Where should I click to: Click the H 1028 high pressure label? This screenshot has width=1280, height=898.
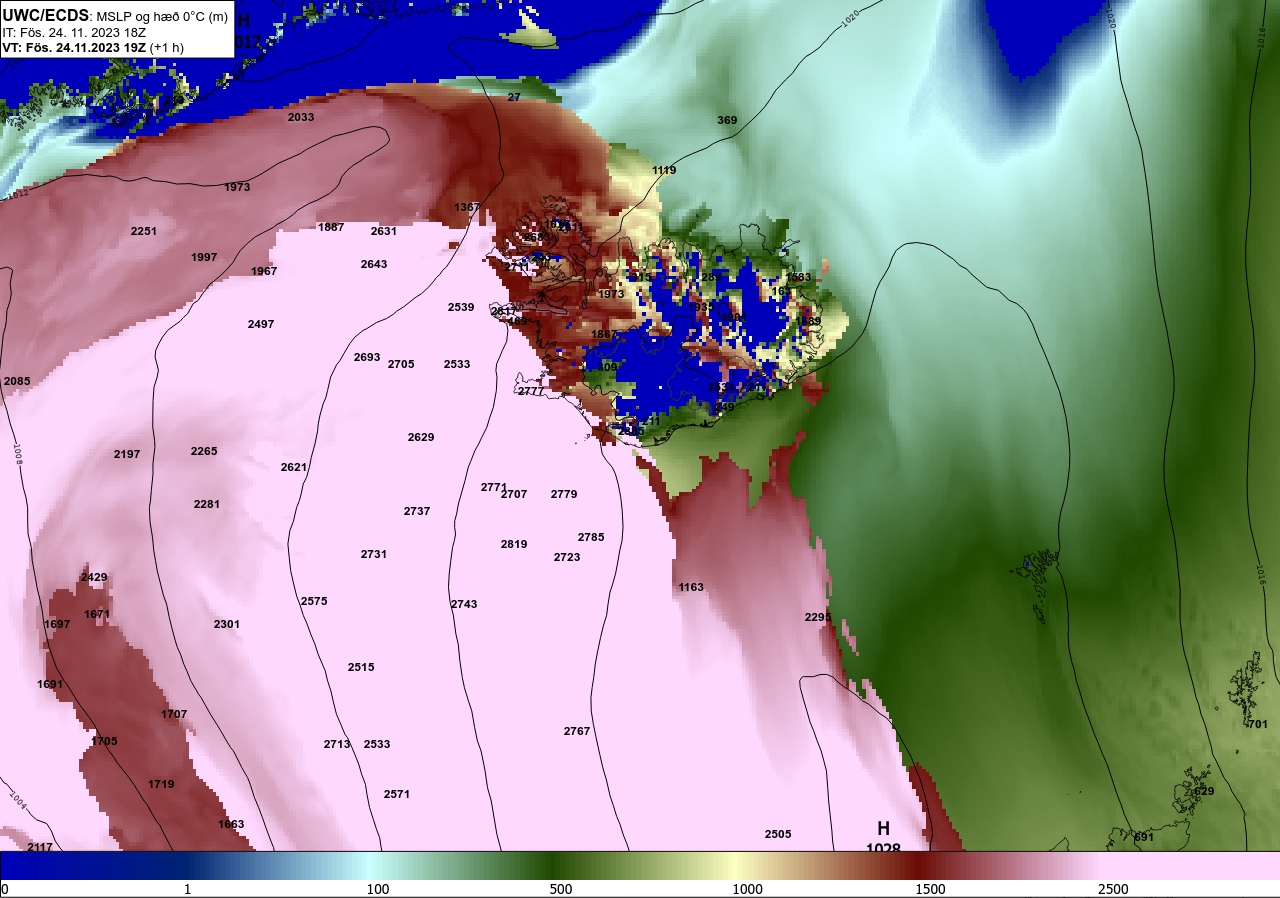(x=883, y=838)
